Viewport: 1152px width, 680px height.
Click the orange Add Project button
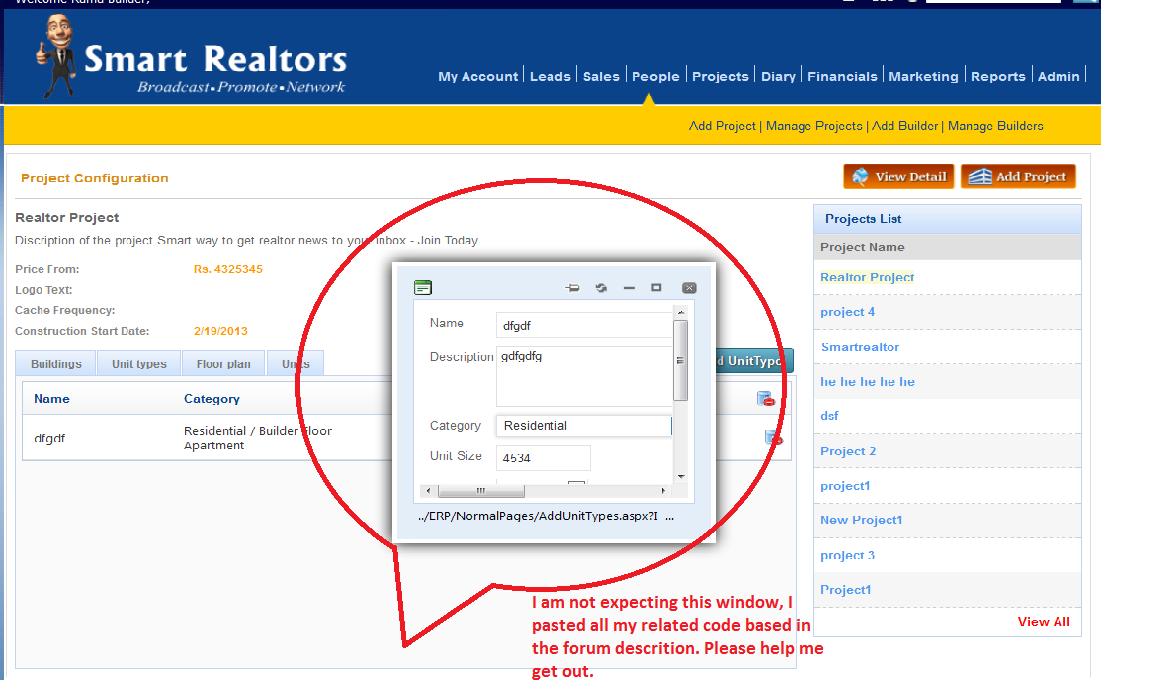pyautogui.click(x=1018, y=176)
